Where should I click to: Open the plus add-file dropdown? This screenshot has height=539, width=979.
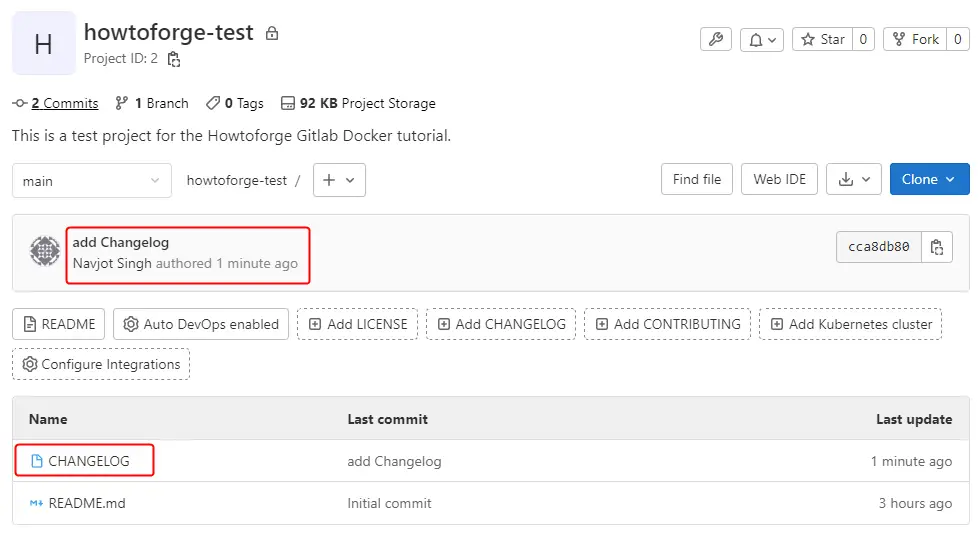[x=339, y=180]
